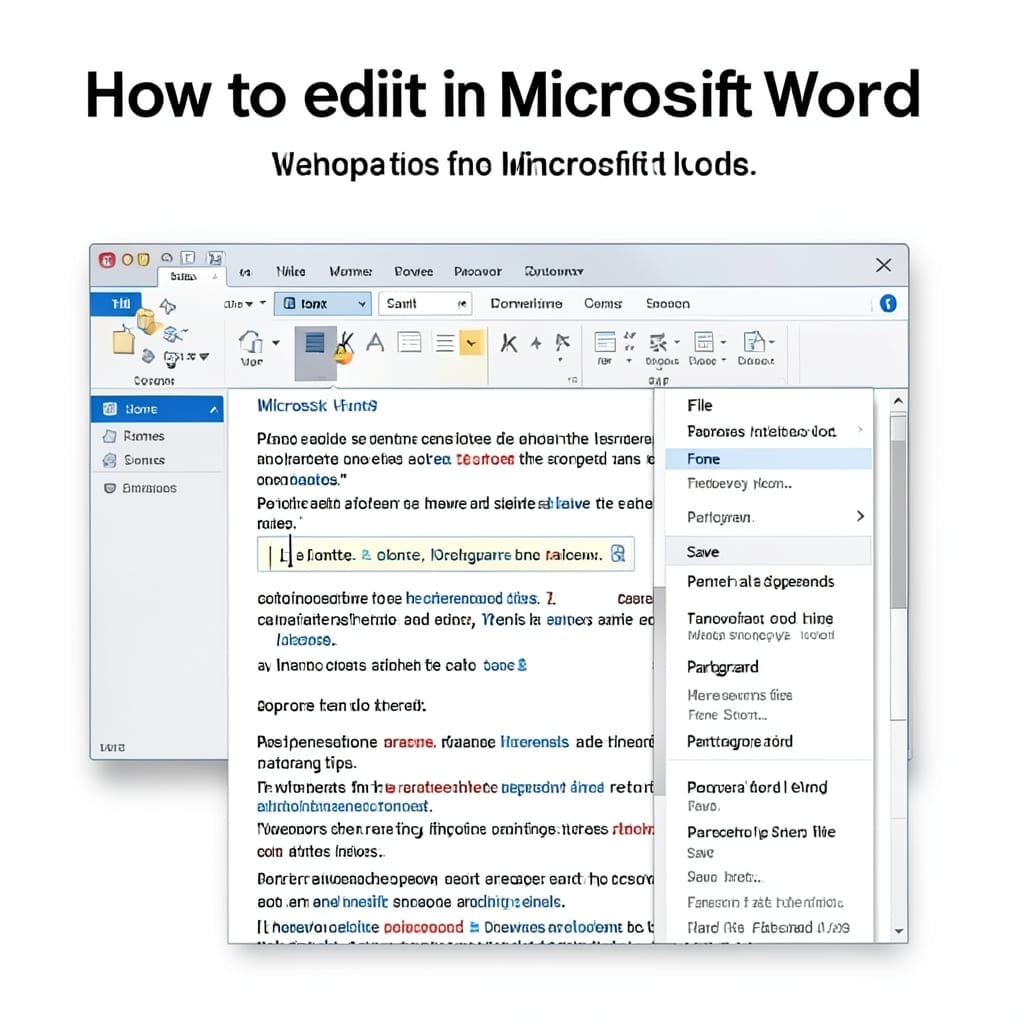The image size is (1024, 1024).
Task: Expand the Parloyravn submenu chevron
Action: [x=860, y=517]
